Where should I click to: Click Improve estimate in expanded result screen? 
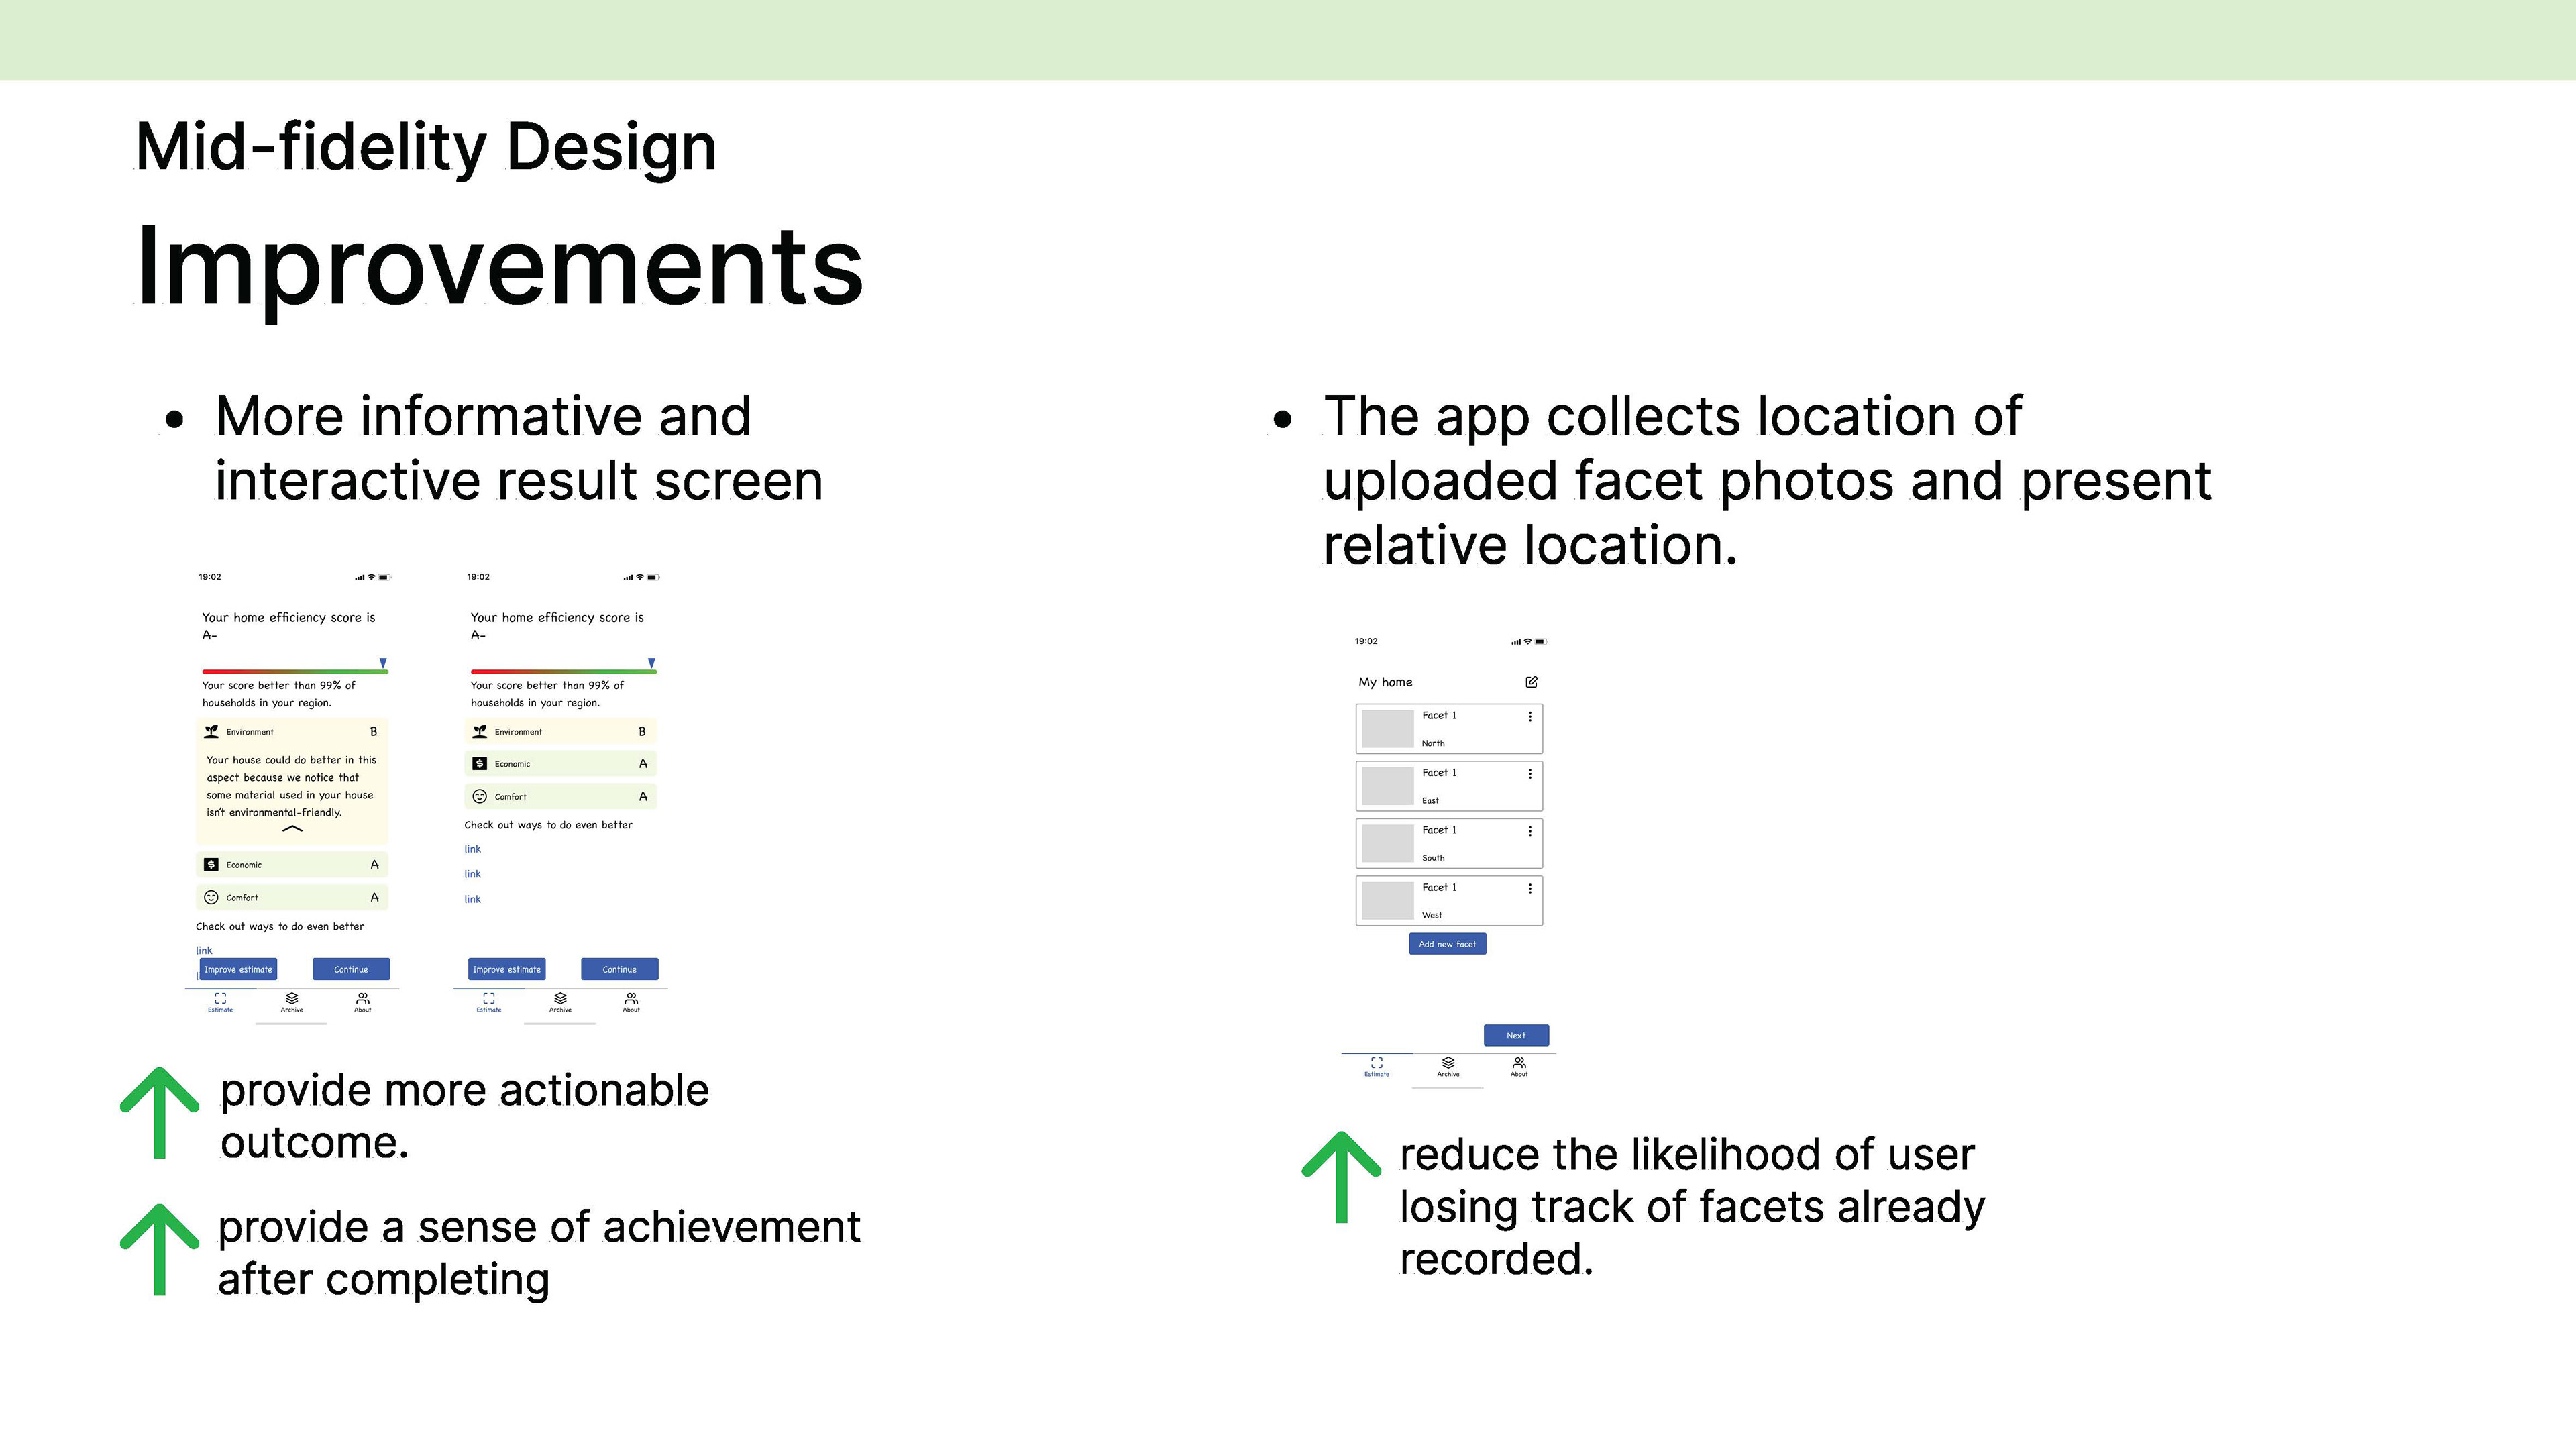click(x=238, y=969)
